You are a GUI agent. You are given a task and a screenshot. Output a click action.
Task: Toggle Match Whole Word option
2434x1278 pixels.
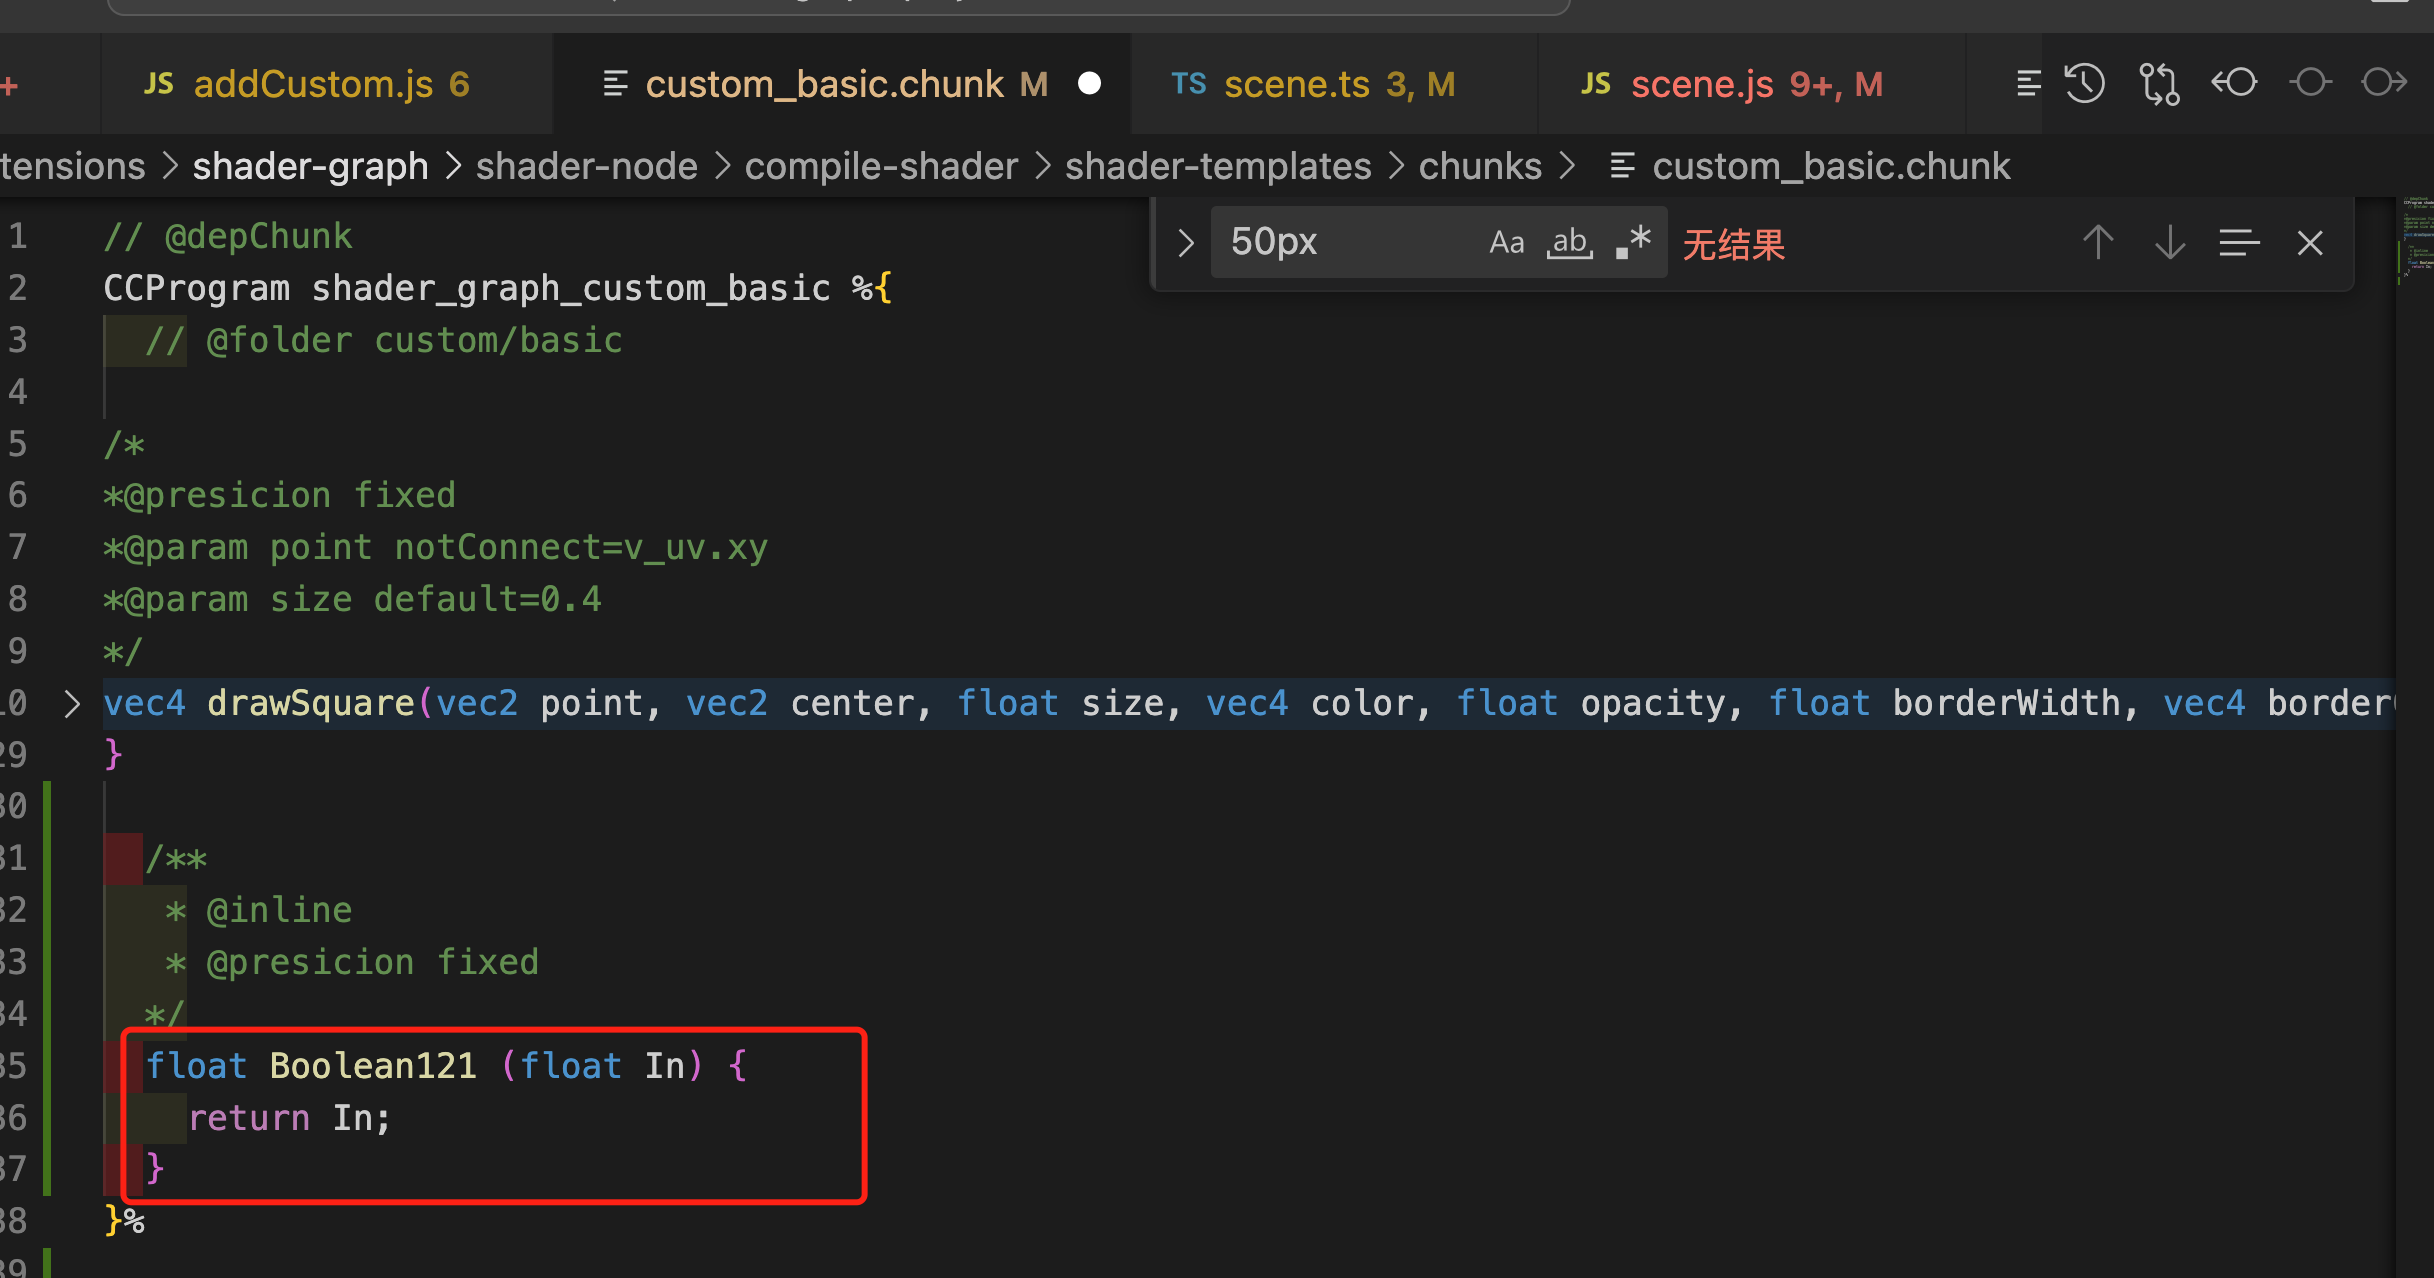point(1570,243)
